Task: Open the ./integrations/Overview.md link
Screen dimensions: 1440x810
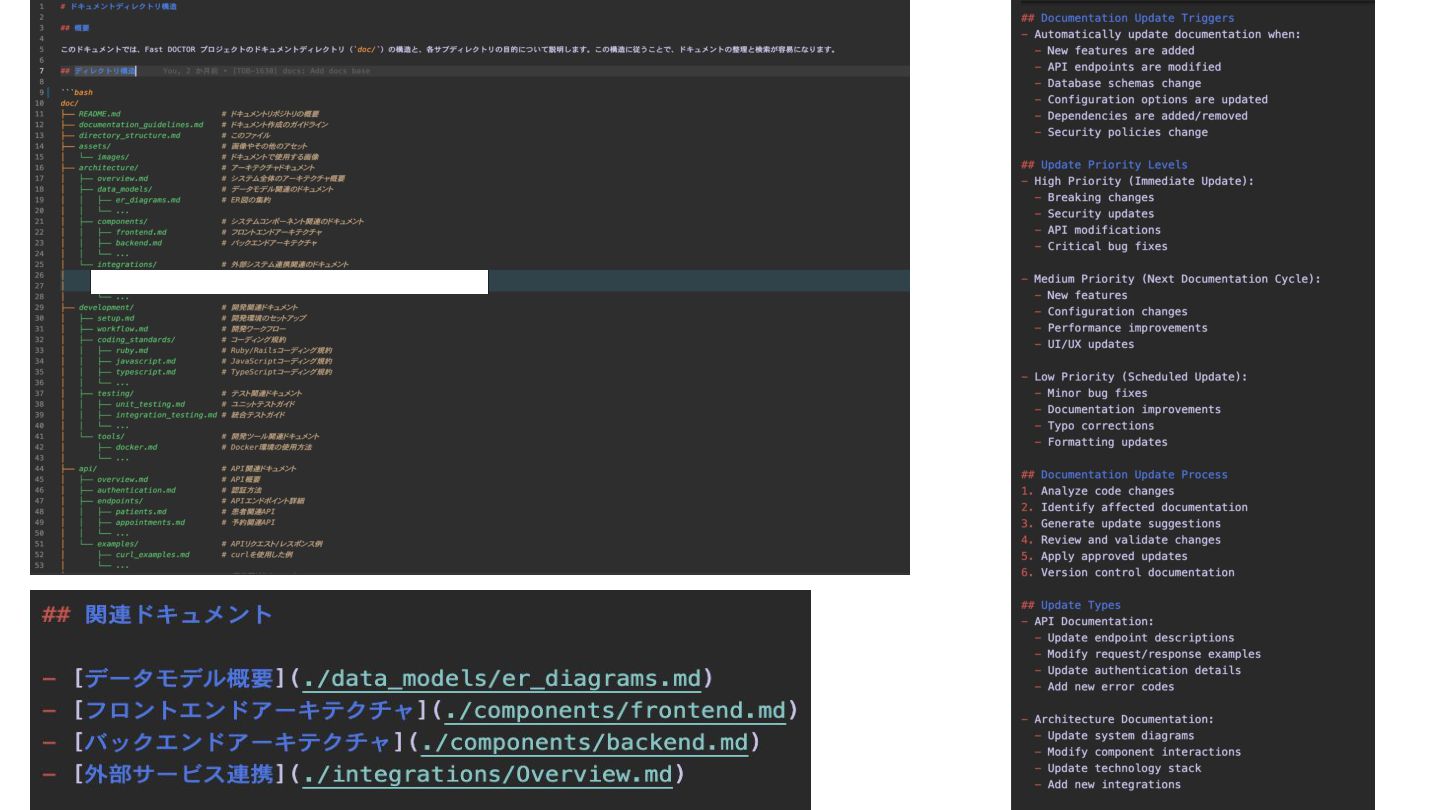Action: pos(487,775)
